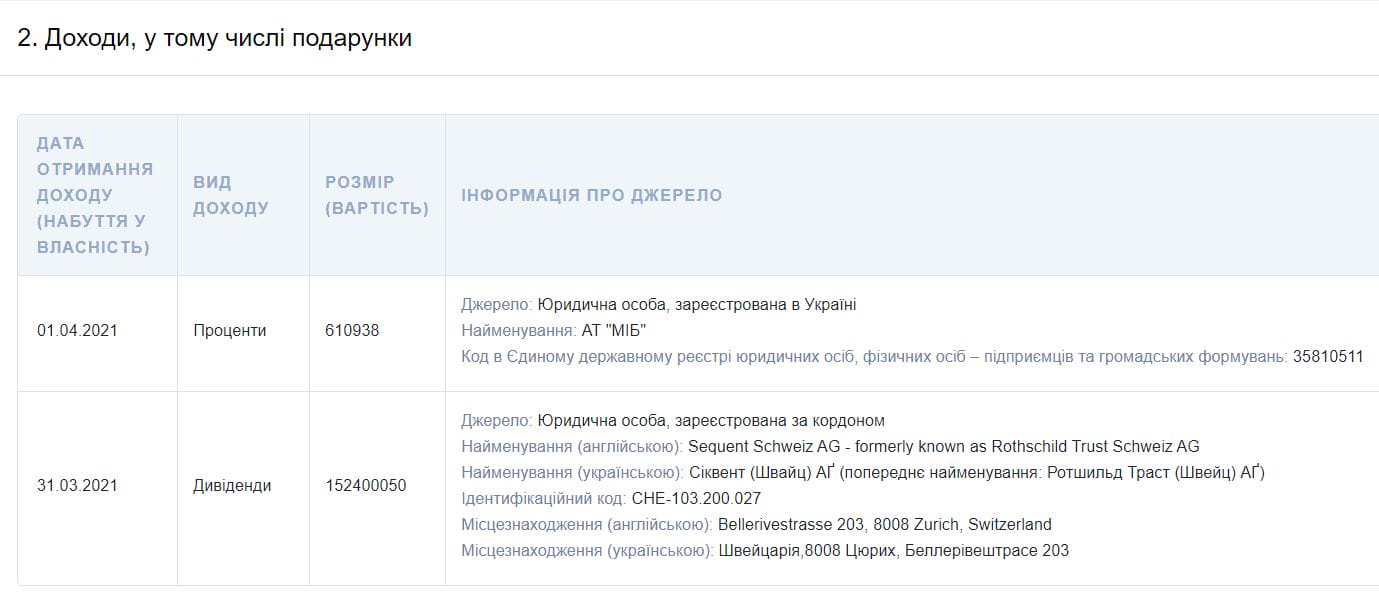Click the amount value 152400050
1379x603 pixels.
pos(366,486)
